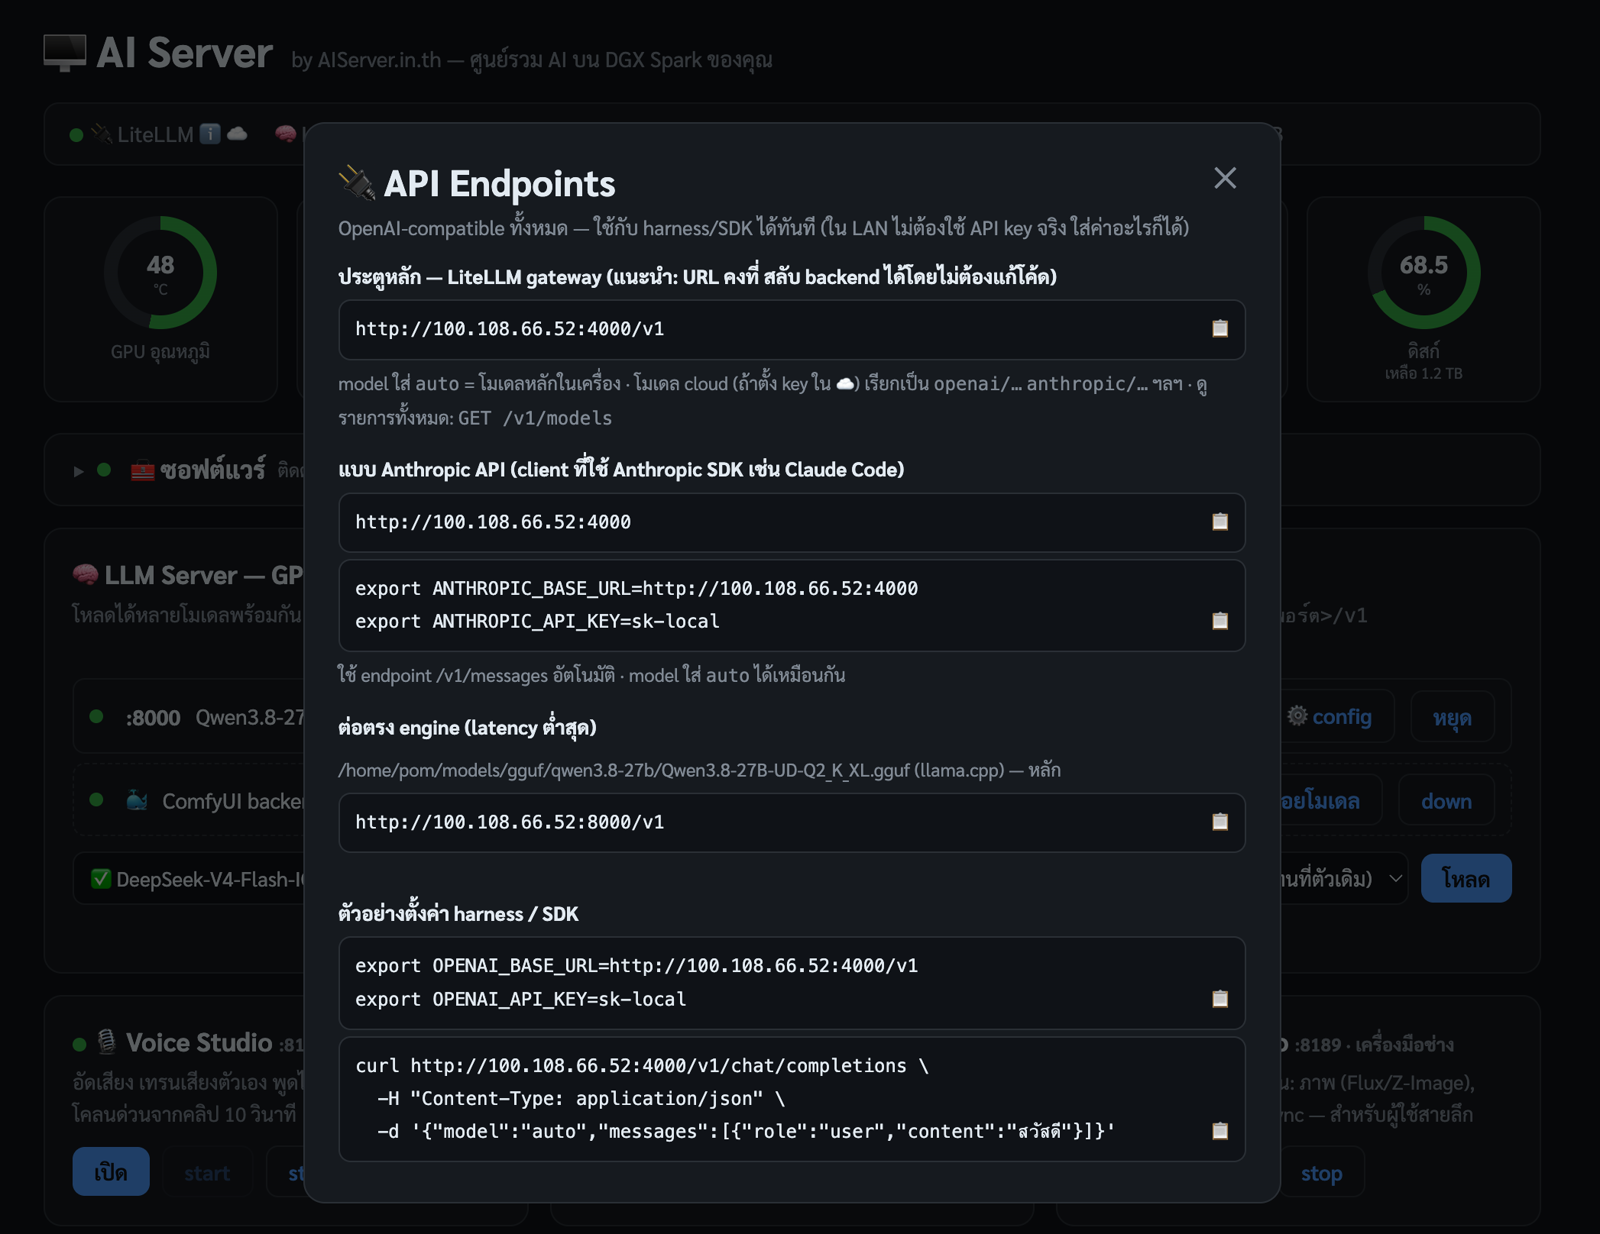Click the AI Server monitor logo
The image size is (1600, 1234).
tap(65, 53)
